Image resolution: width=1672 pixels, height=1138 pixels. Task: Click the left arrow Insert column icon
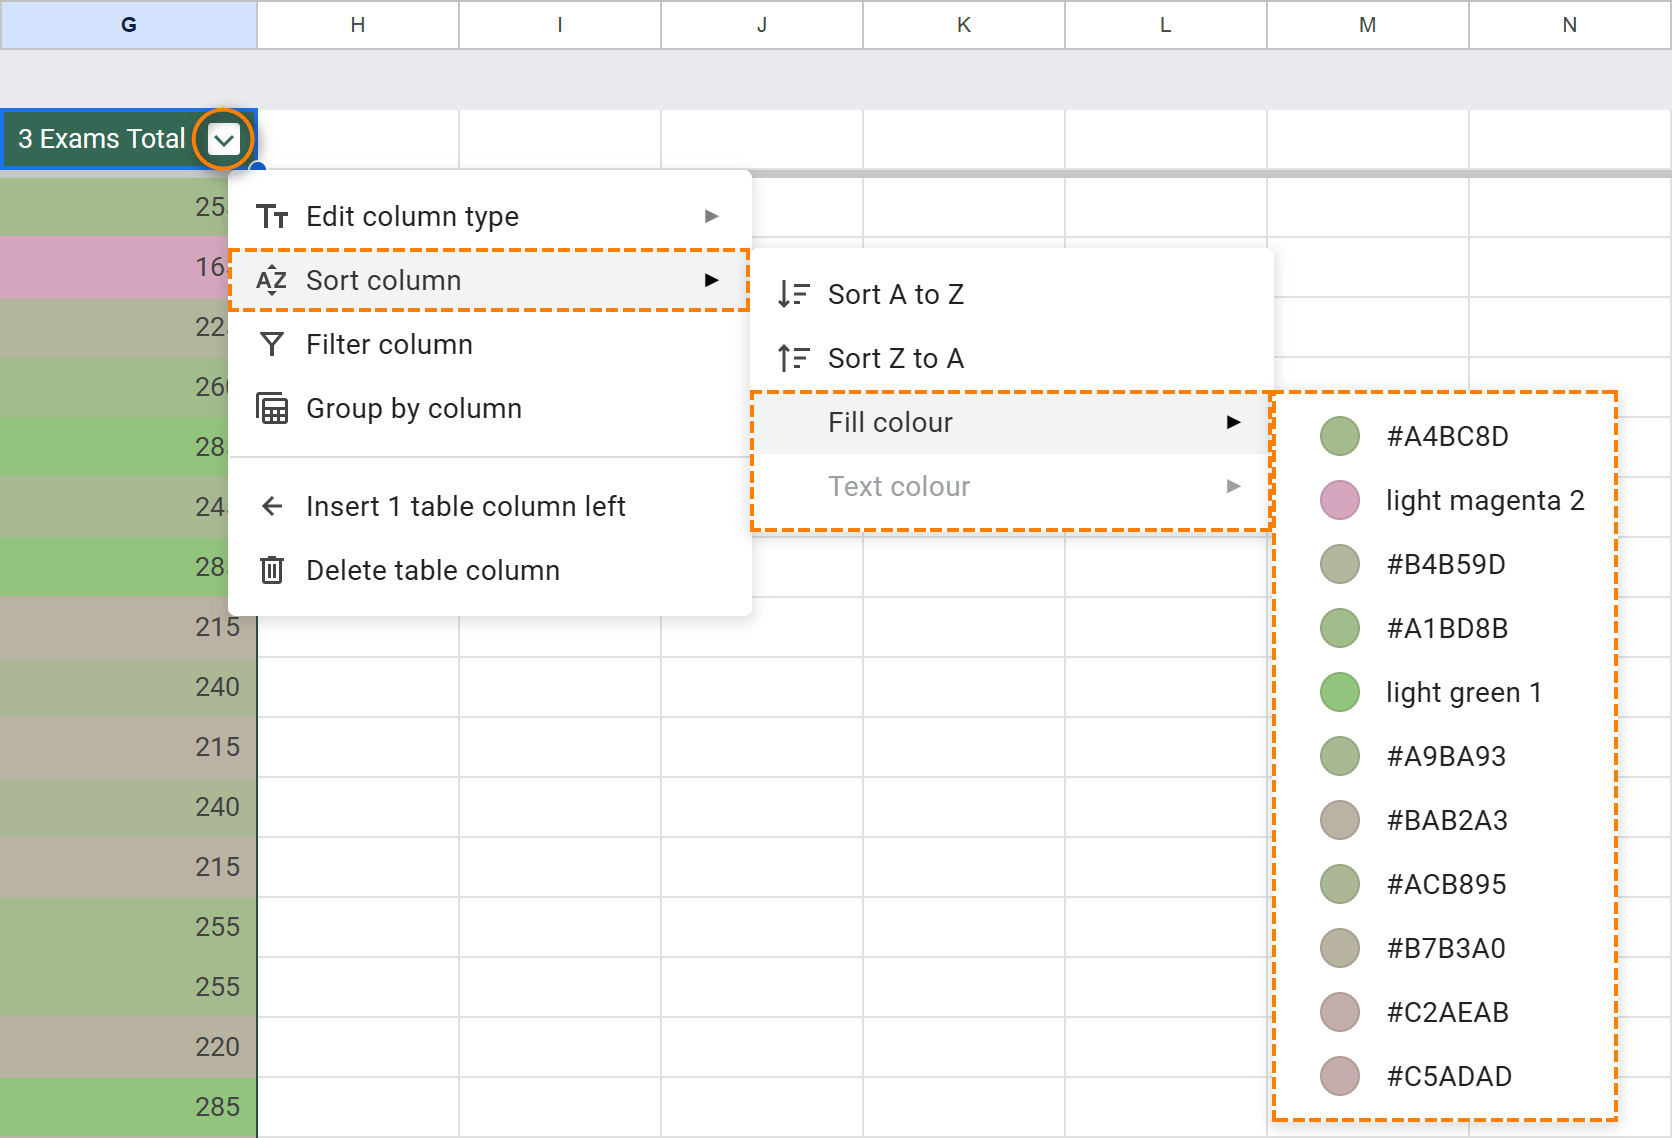272,506
